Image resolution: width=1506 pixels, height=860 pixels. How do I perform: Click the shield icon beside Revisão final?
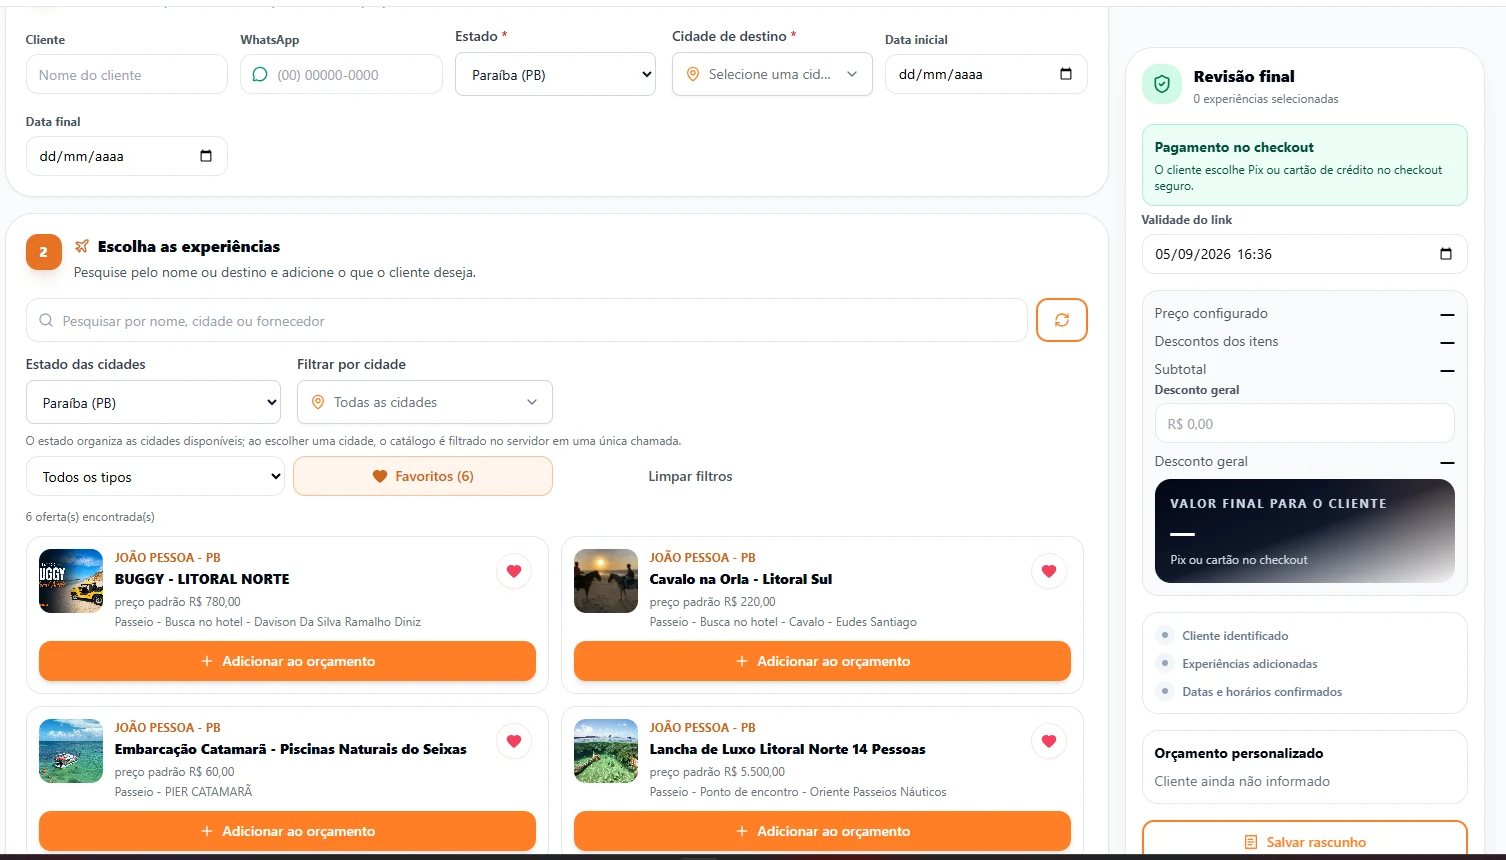pos(1162,85)
